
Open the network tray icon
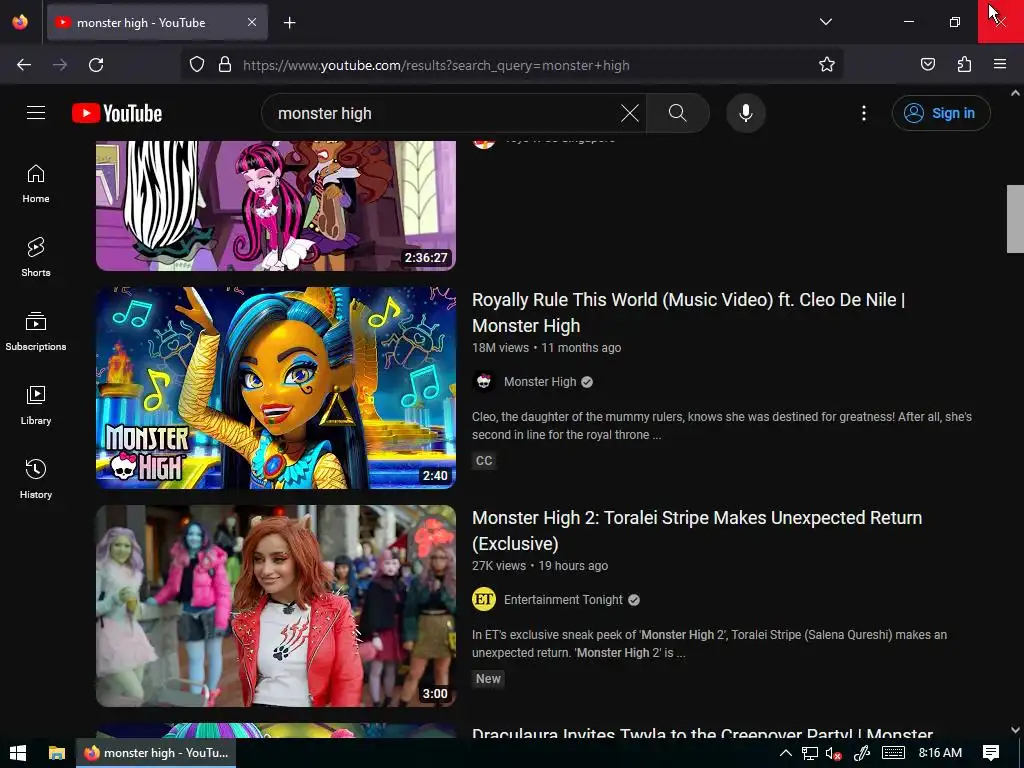pos(810,753)
